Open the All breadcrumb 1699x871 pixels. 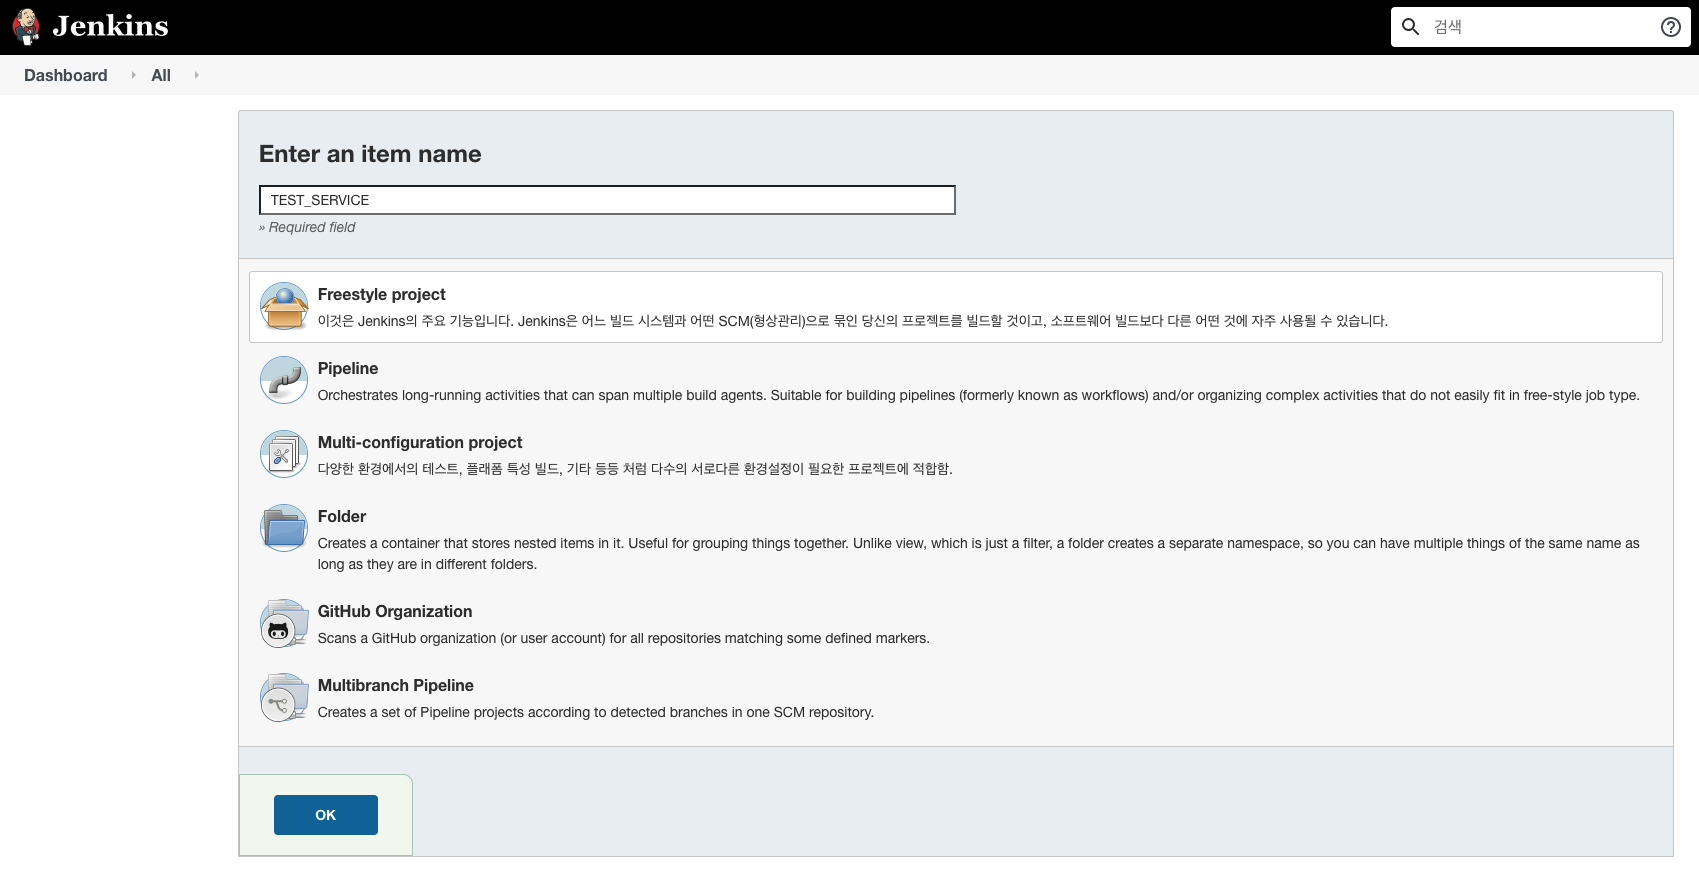161,75
